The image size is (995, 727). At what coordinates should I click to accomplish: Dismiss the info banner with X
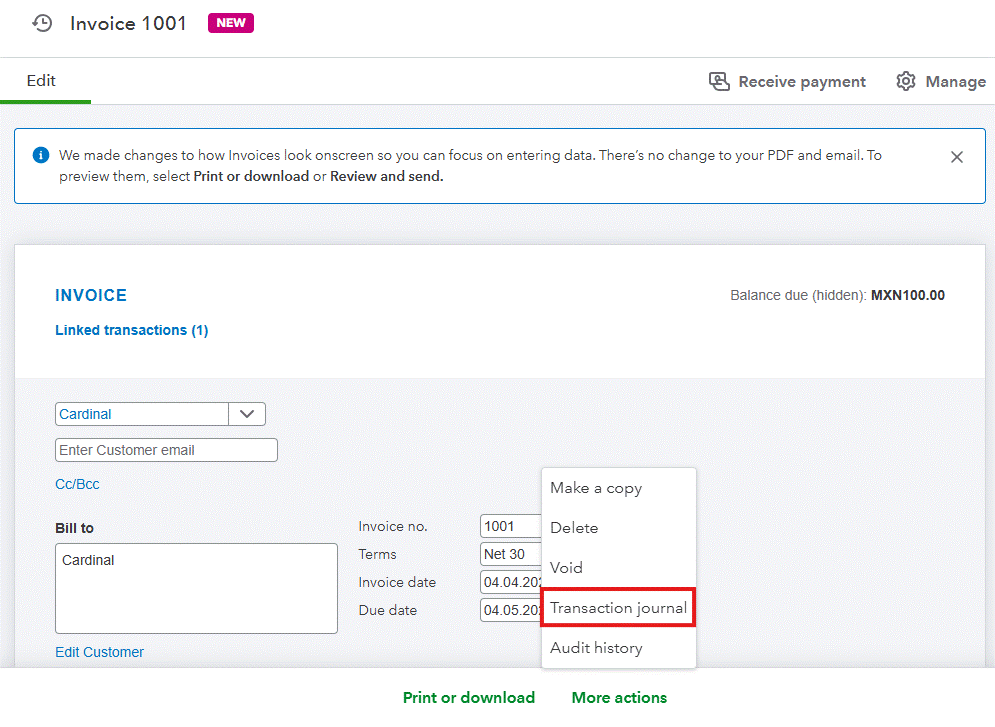tap(957, 157)
